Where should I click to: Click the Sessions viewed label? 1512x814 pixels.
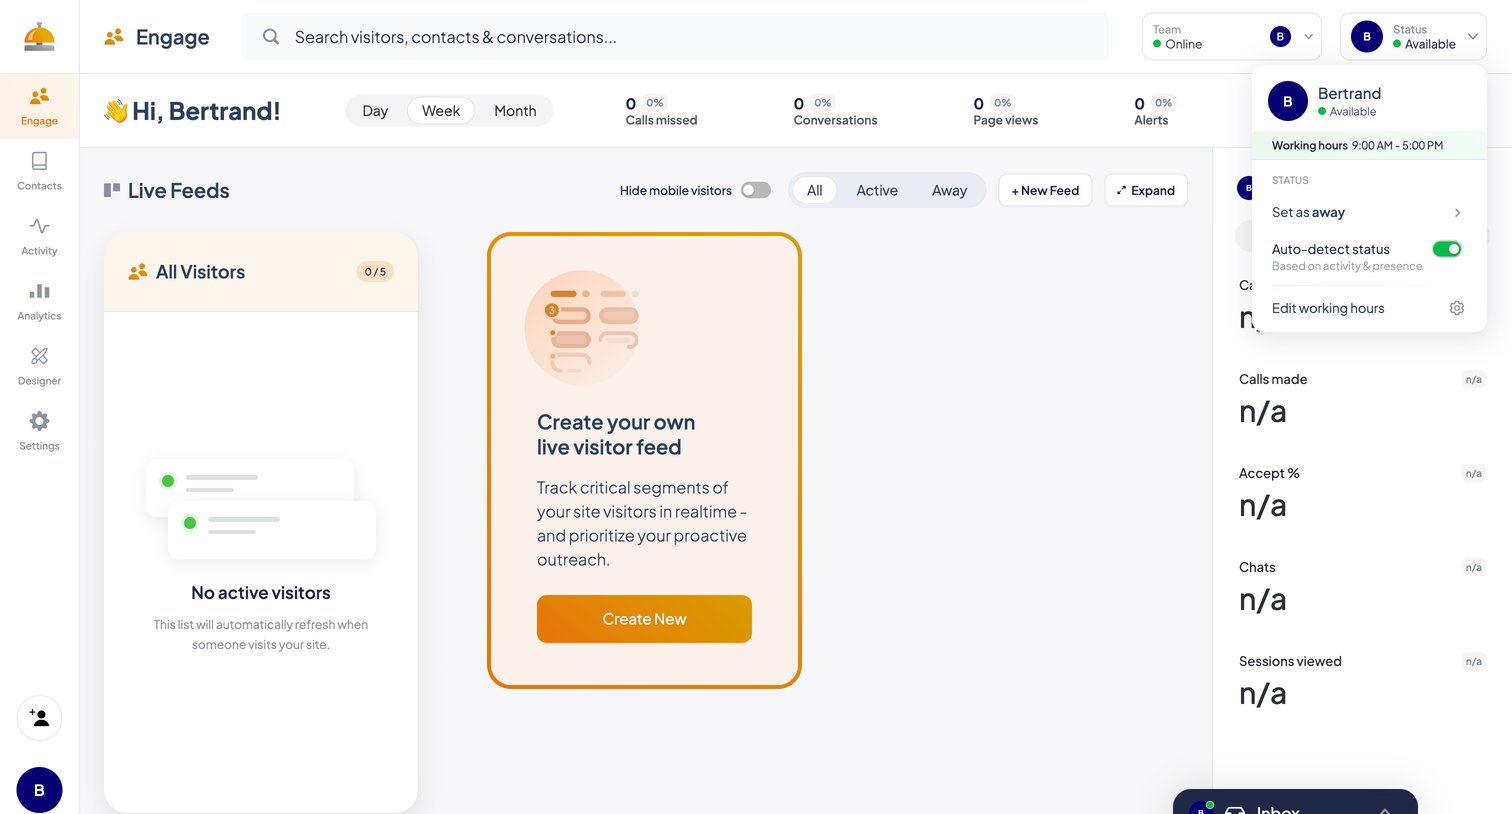point(1290,661)
